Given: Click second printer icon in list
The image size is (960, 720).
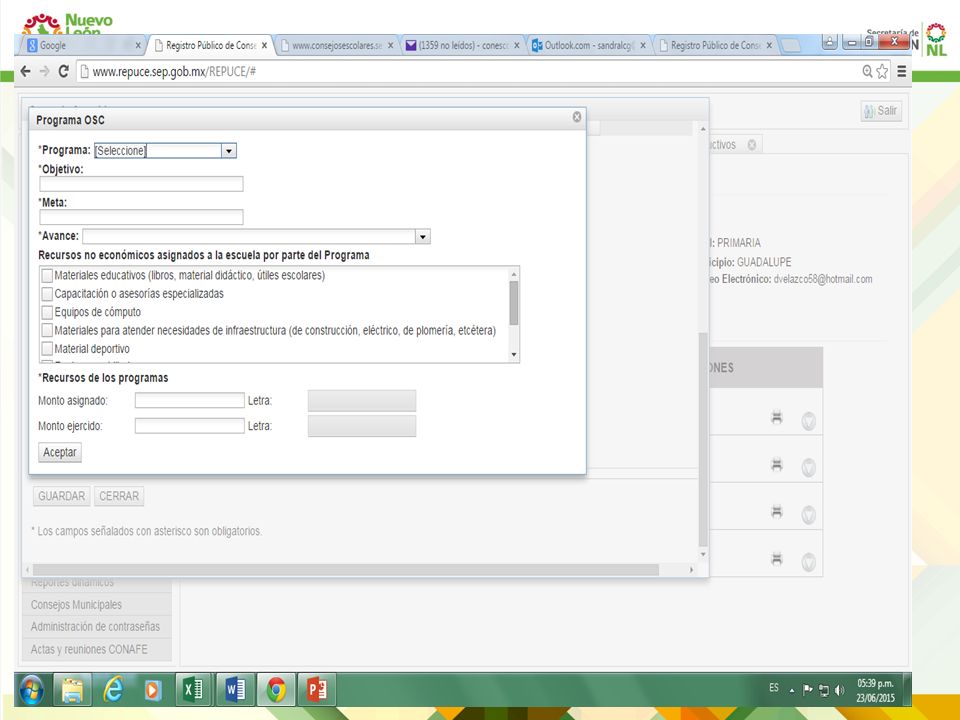Looking at the screenshot, I should click(x=777, y=465).
